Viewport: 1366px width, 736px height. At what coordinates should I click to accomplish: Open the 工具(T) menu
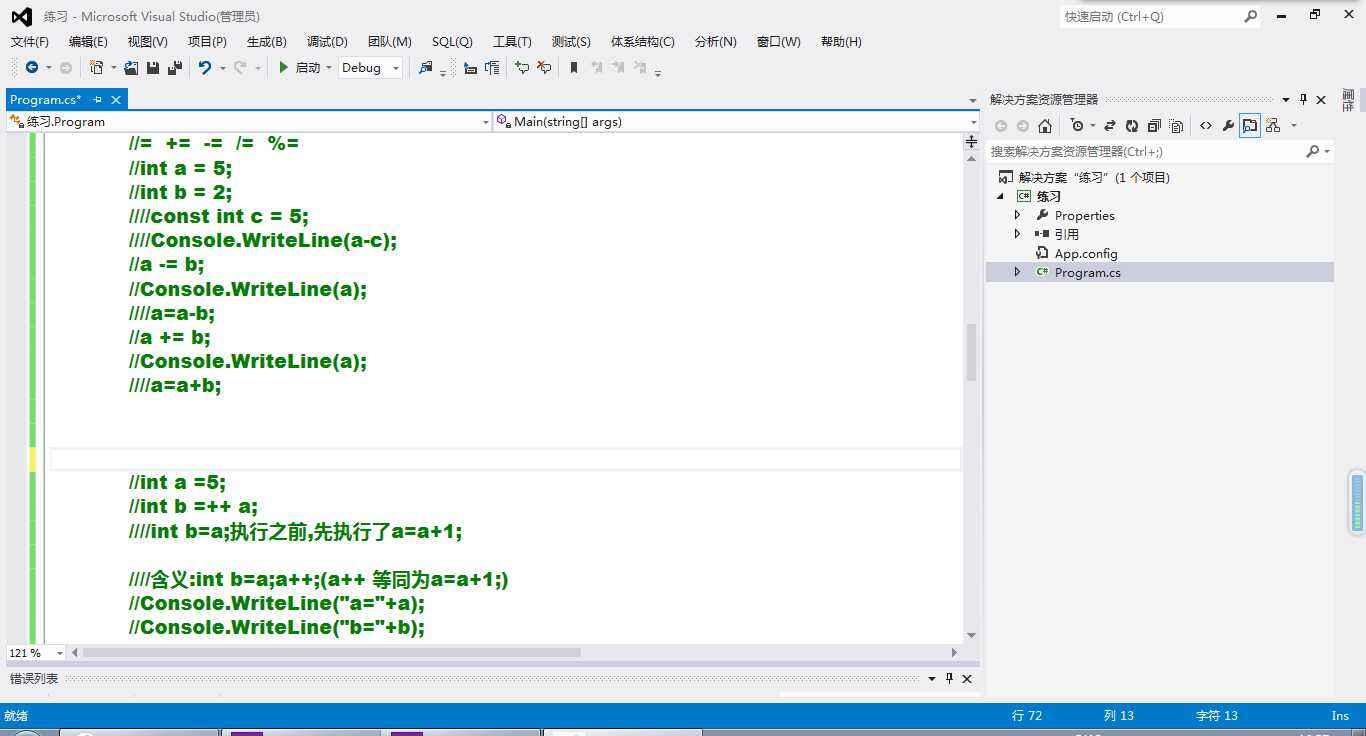[x=512, y=41]
